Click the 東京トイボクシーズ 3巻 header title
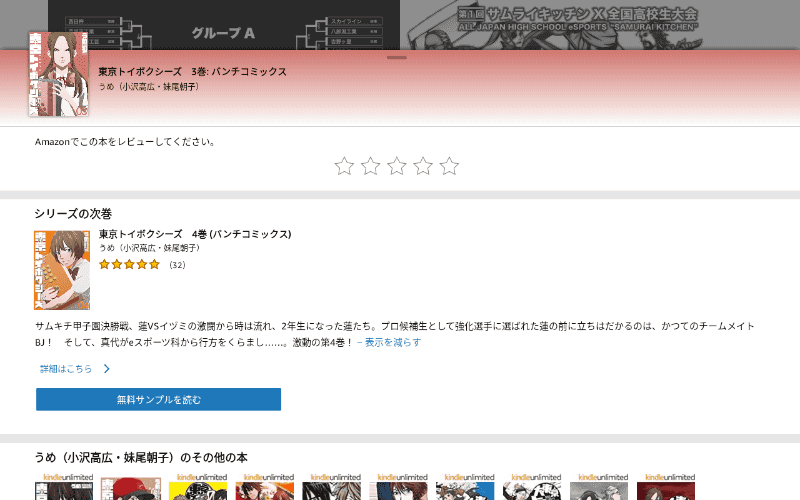 [192, 71]
